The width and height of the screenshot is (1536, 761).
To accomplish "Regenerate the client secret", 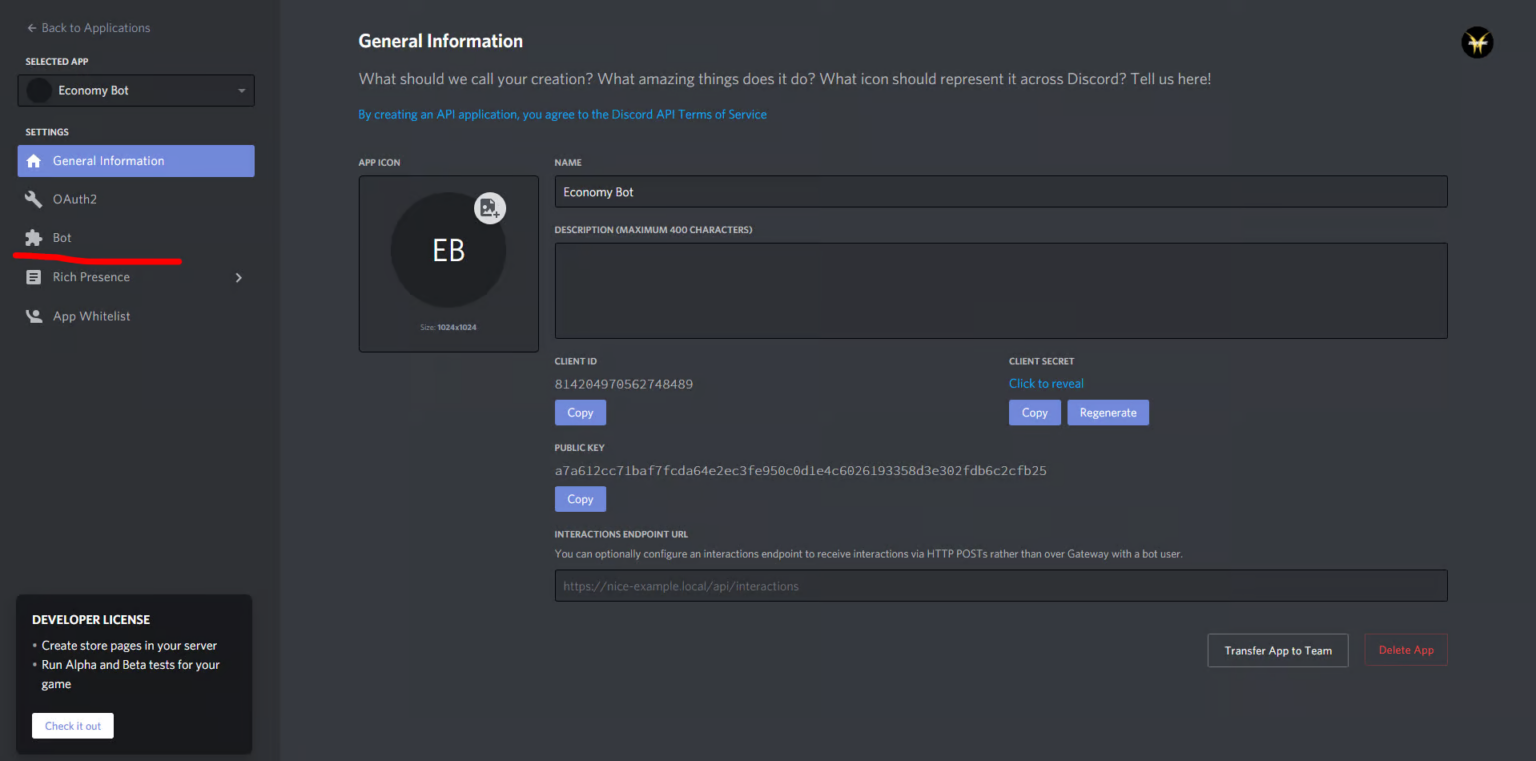I will (1107, 412).
